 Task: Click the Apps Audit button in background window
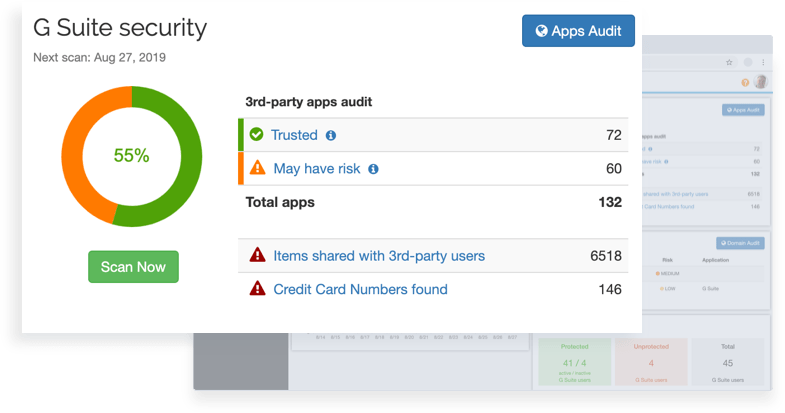(743, 110)
